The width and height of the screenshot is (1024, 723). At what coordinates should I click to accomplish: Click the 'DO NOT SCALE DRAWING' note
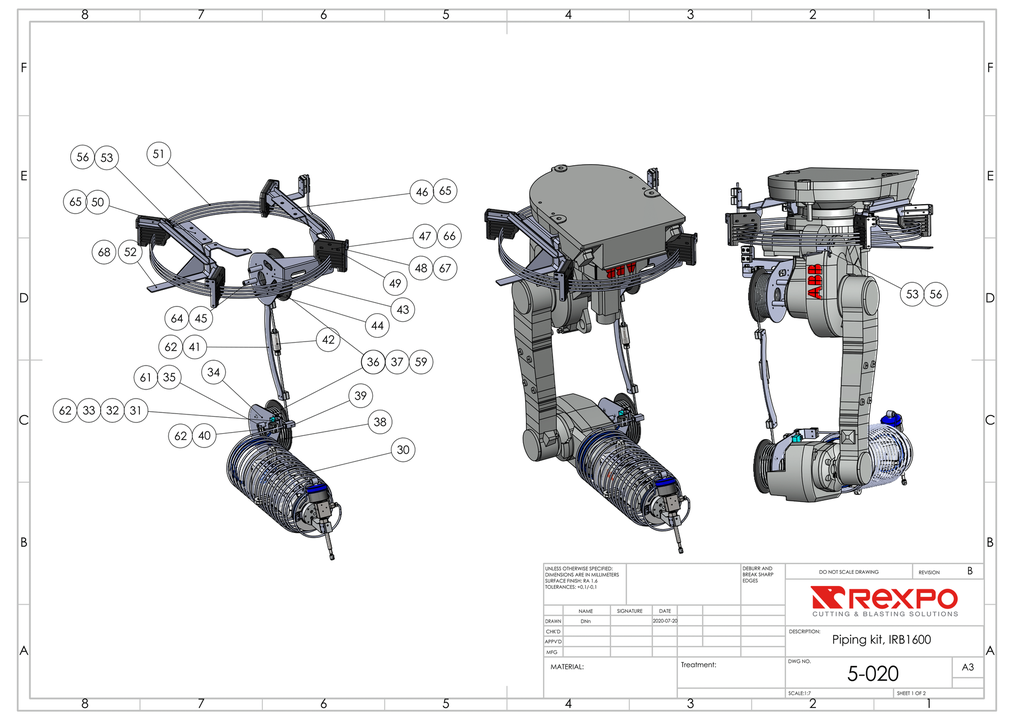848,572
